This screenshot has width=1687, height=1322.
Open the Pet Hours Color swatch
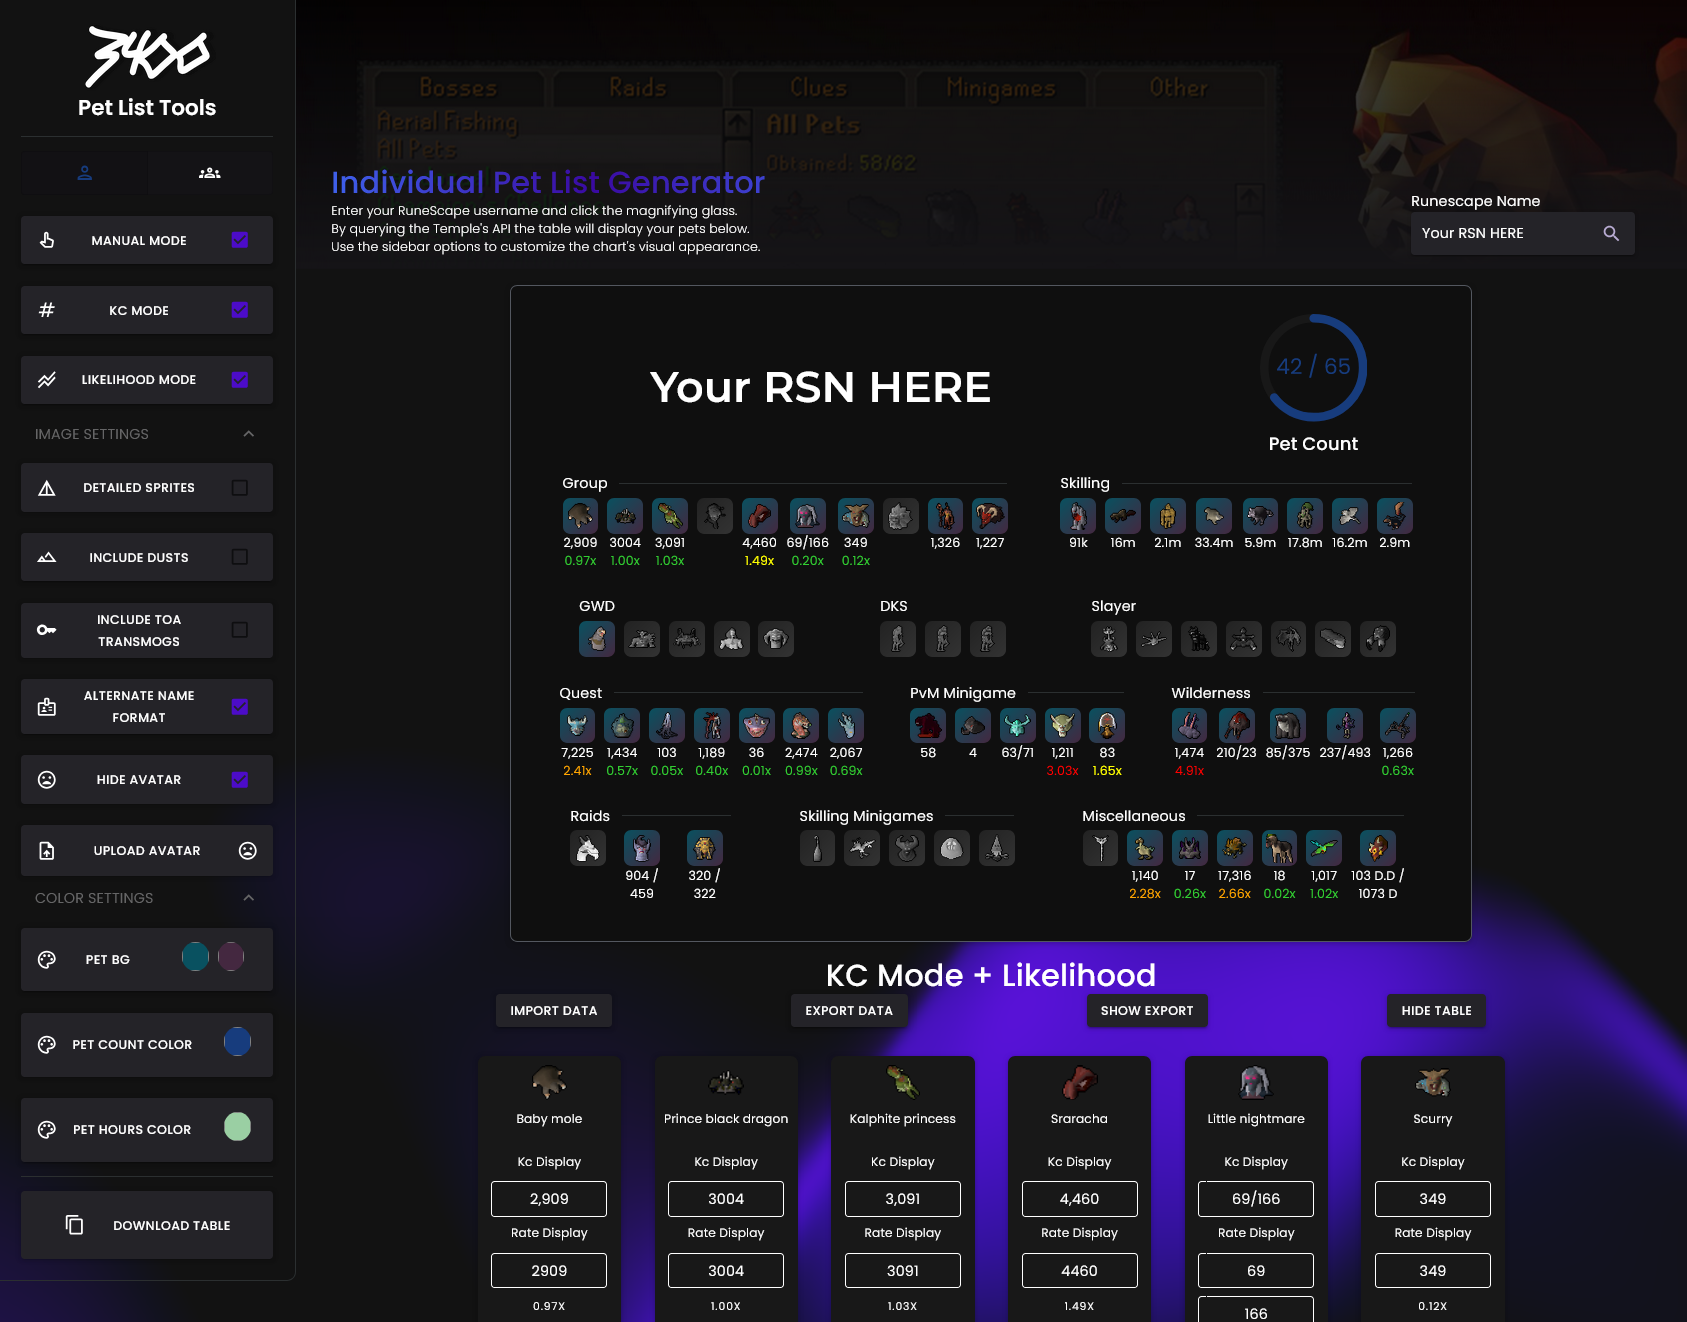coord(238,1127)
